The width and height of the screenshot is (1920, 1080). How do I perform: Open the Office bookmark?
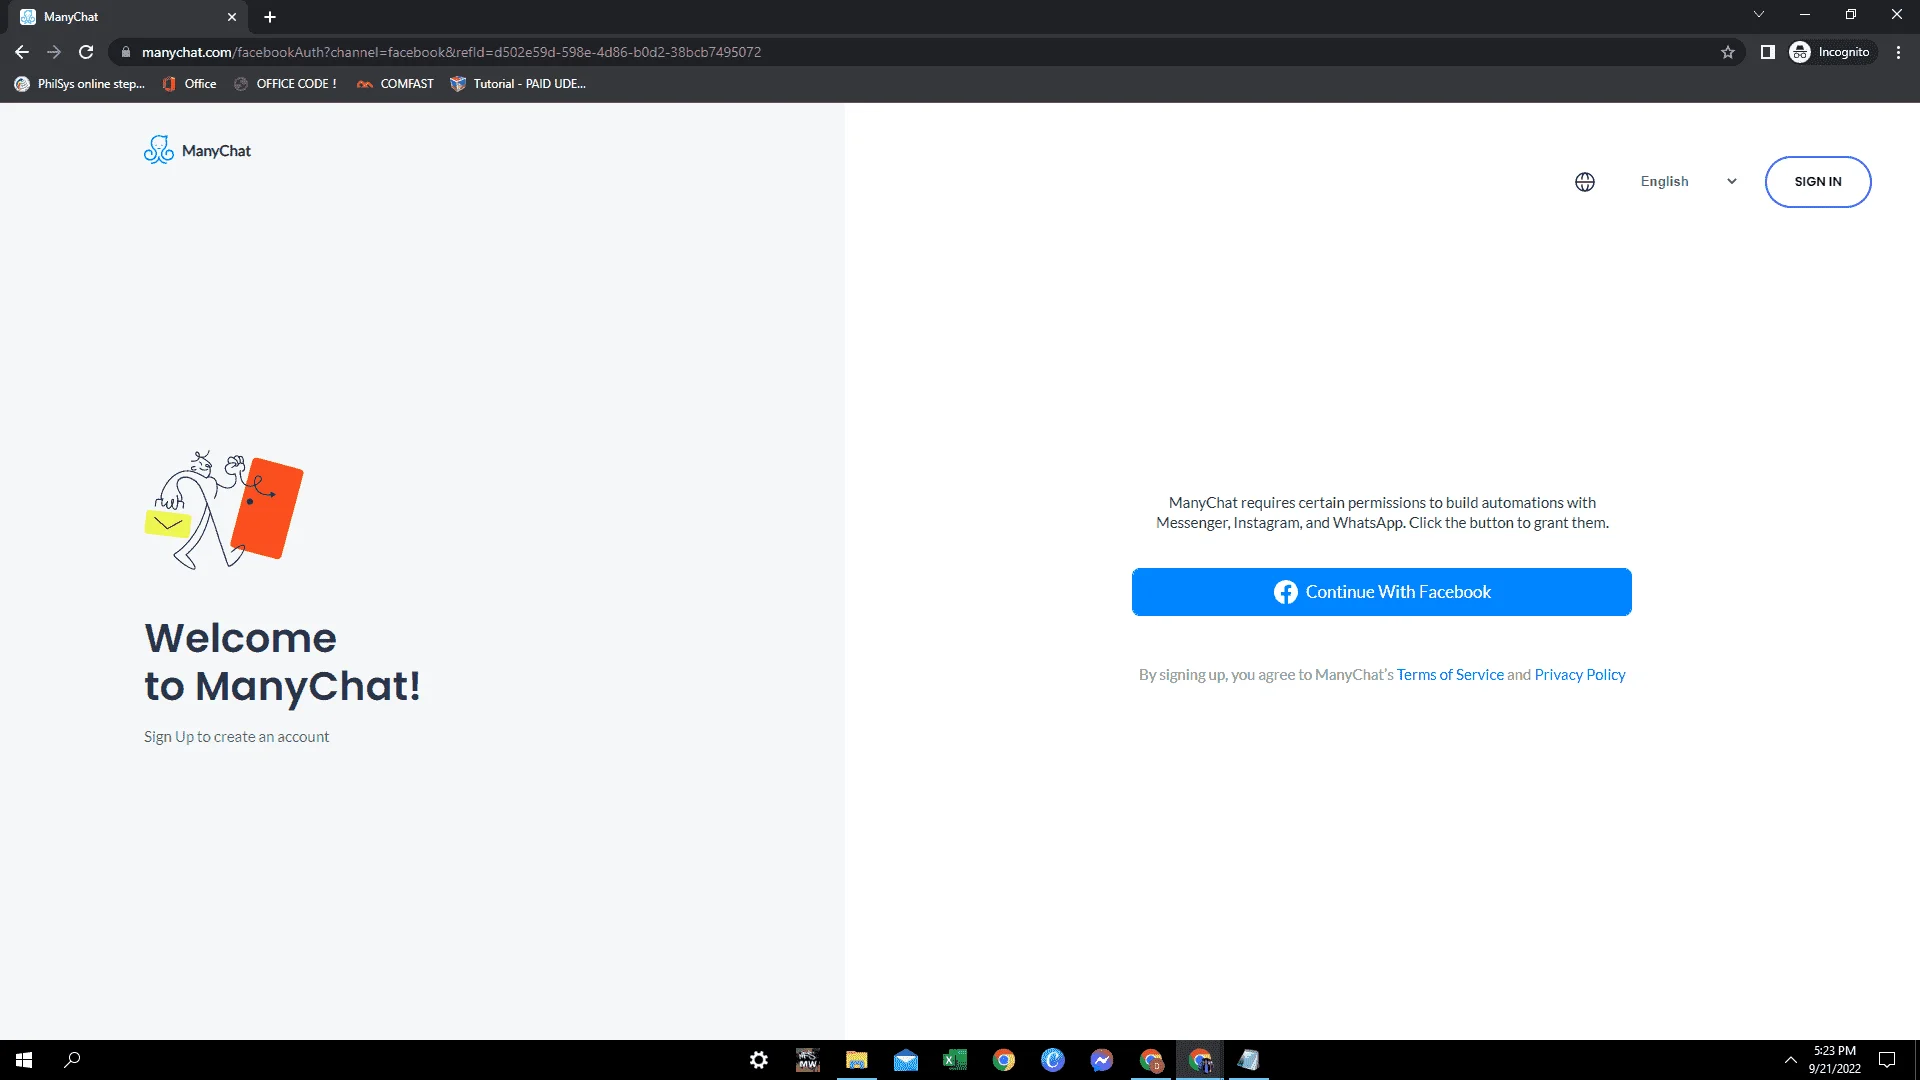tap(190, 84)
